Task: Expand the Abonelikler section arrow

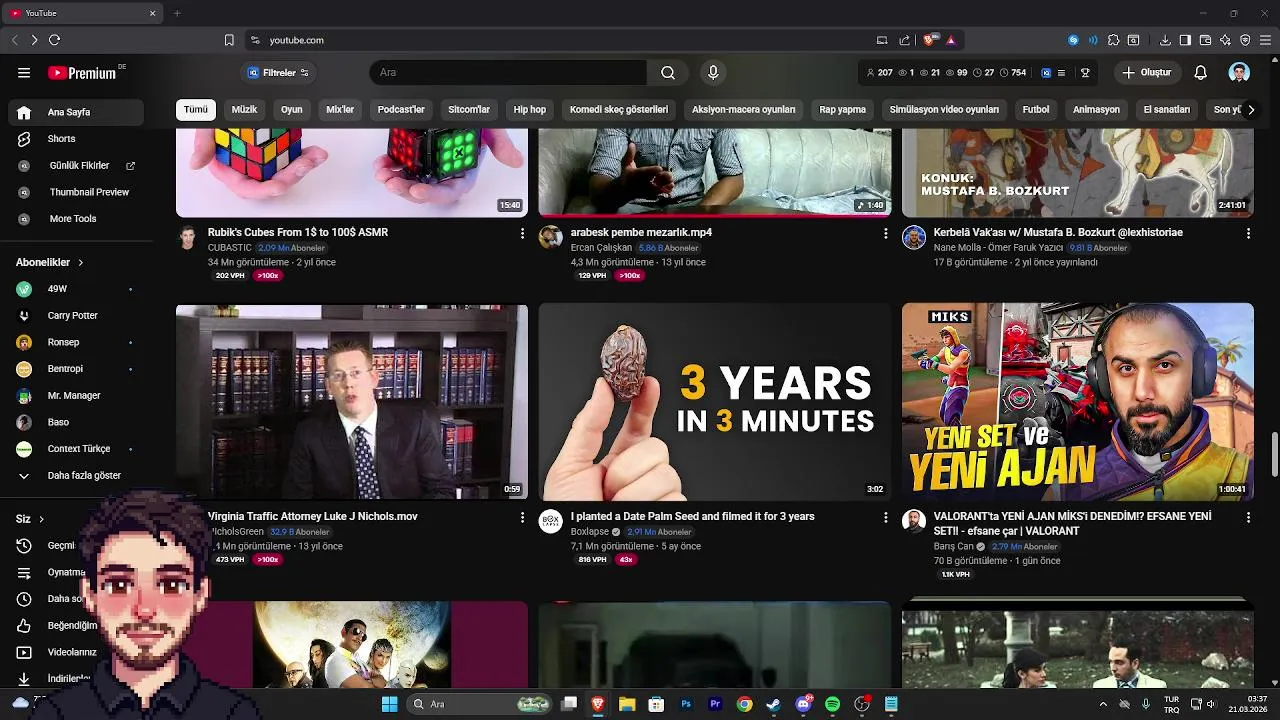Action: coord(80,262)
